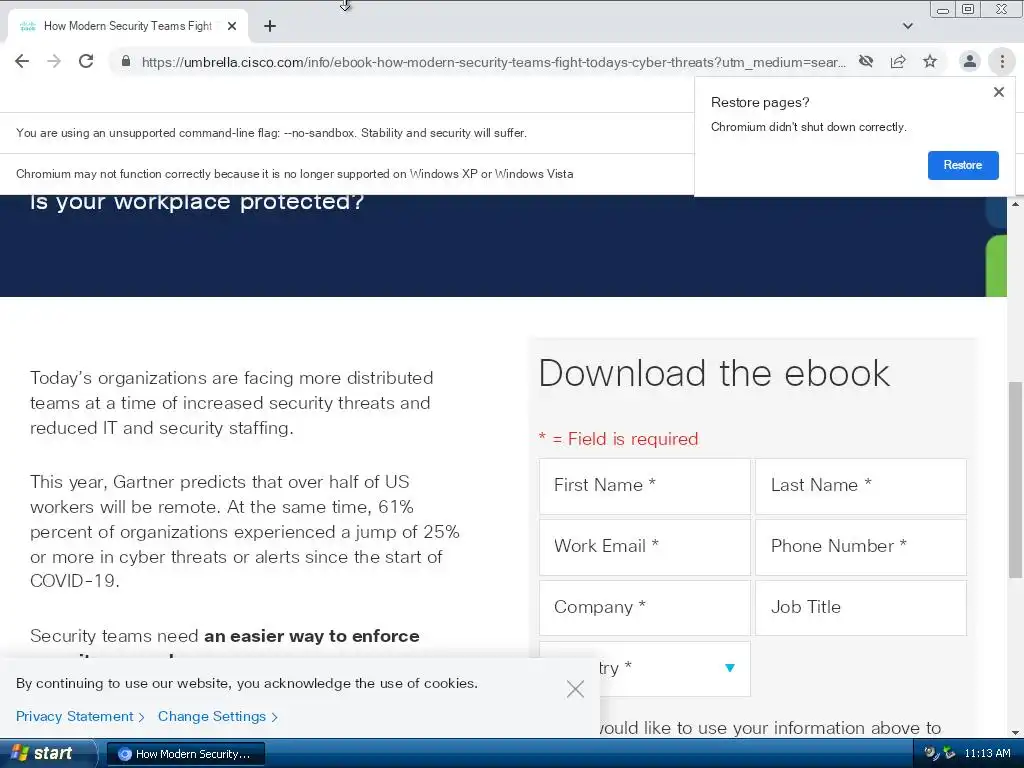Click the Job Title field
1024x768 pixels.
click(x=861, y=607)
